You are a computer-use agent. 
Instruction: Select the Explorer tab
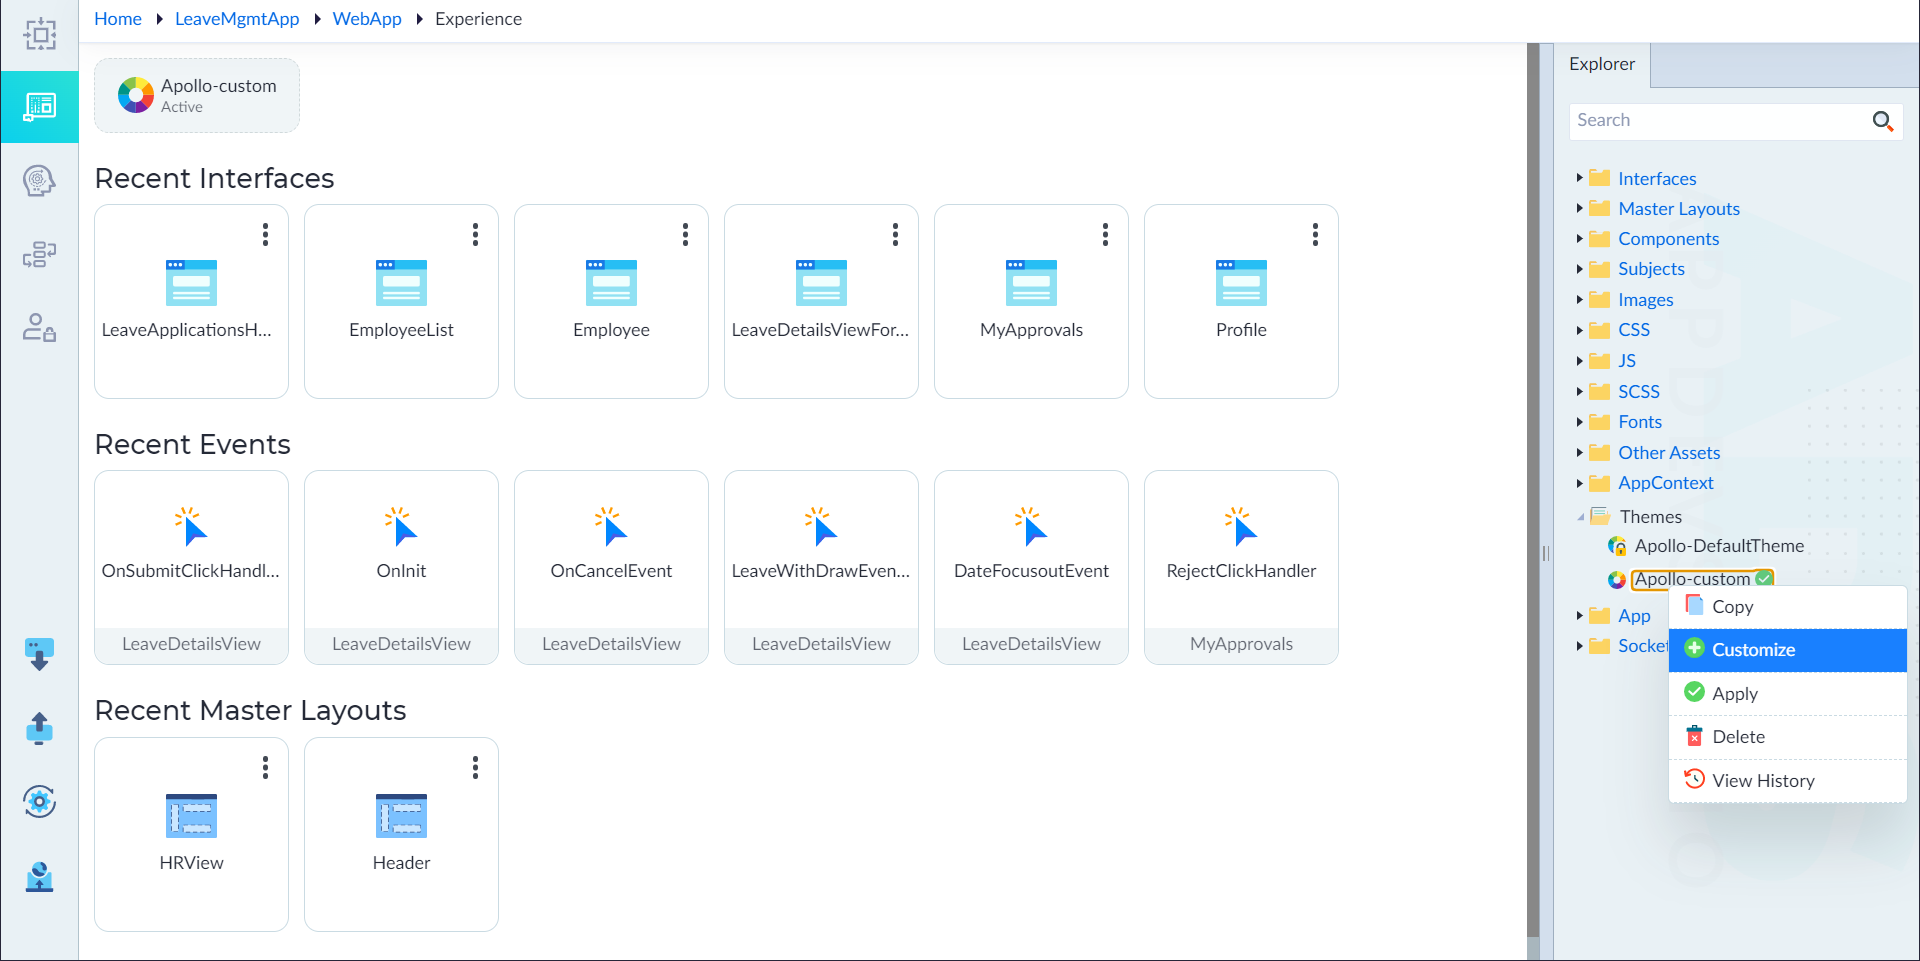(1602, 64)
